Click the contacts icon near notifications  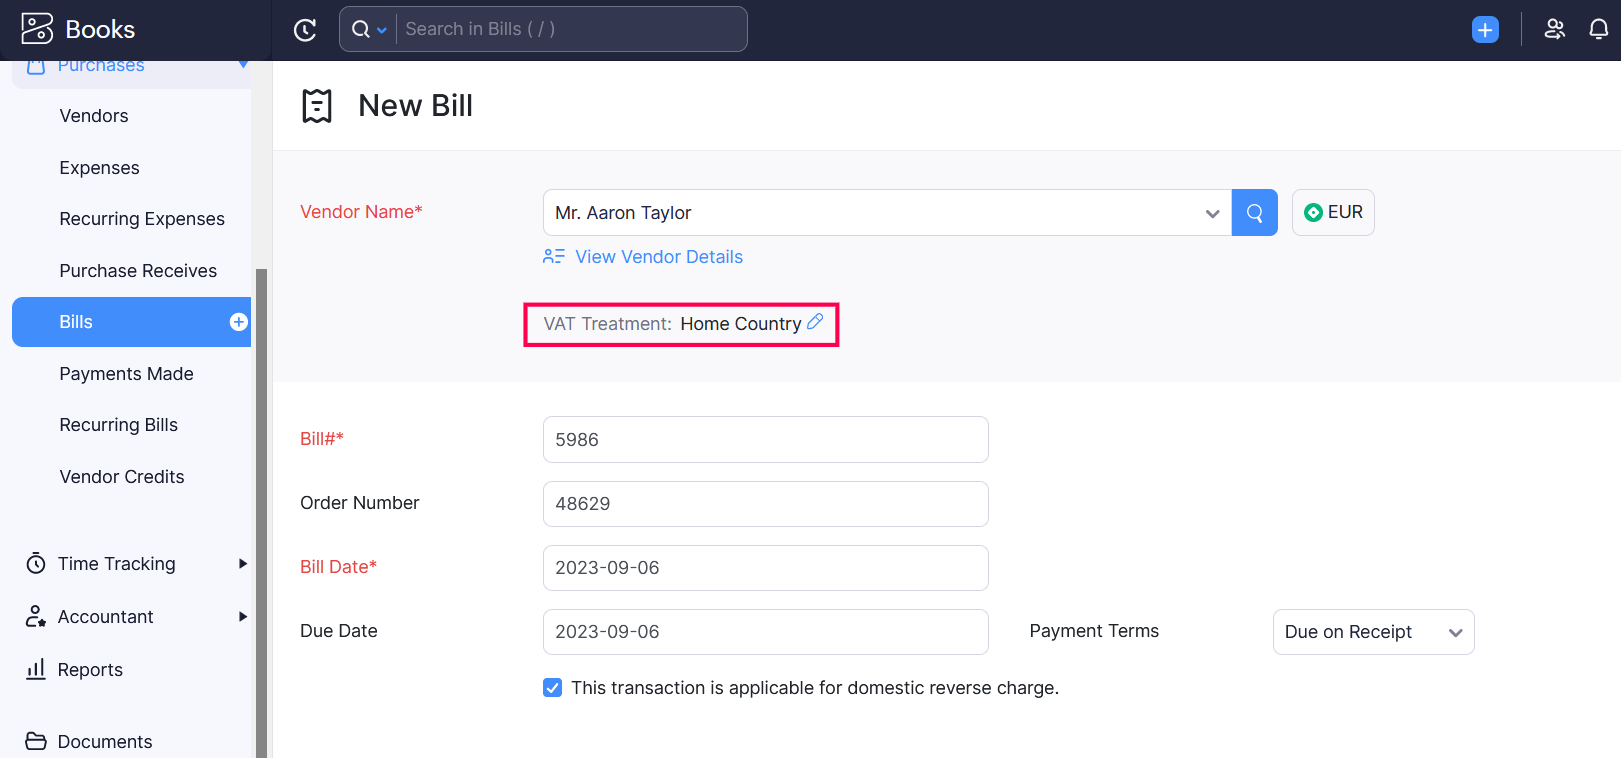point(1554,29)
